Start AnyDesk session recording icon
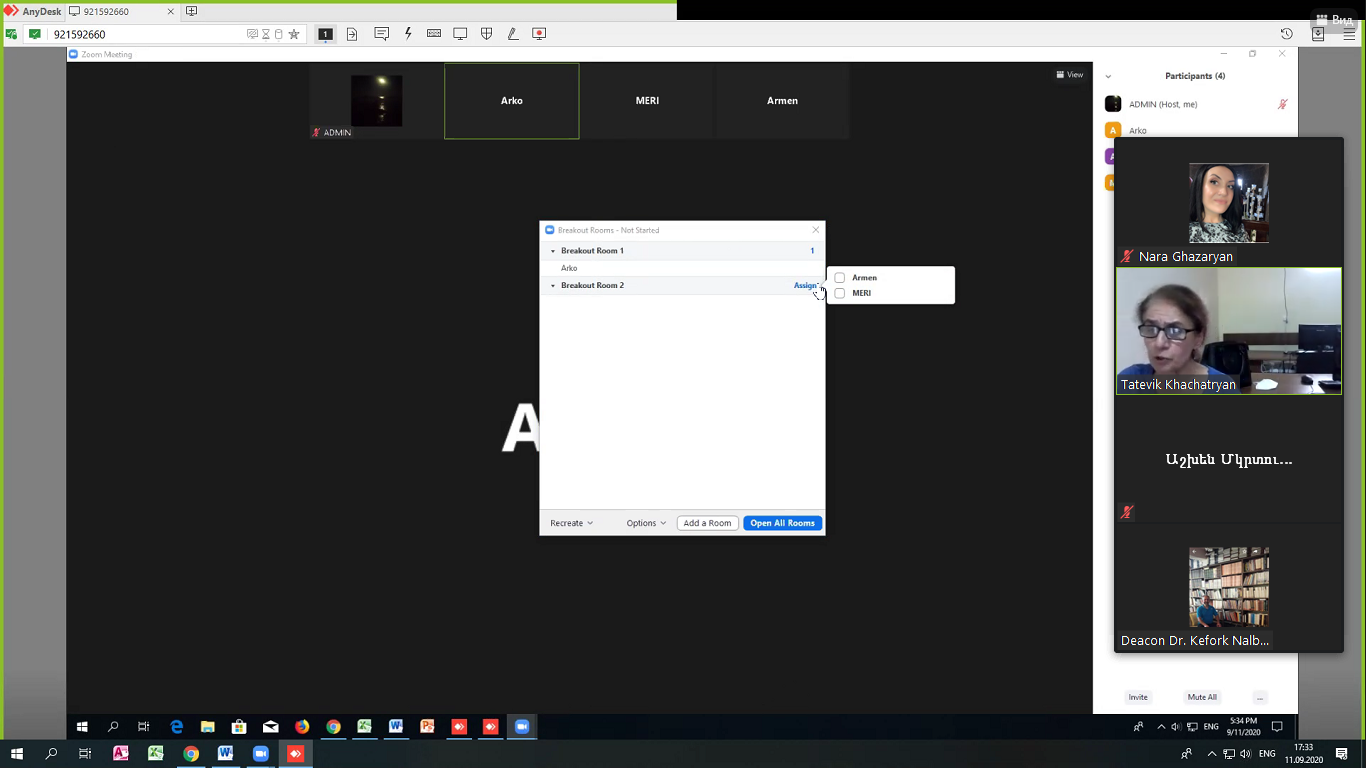This screenshot has width=1366, height=768. [539, 34]
